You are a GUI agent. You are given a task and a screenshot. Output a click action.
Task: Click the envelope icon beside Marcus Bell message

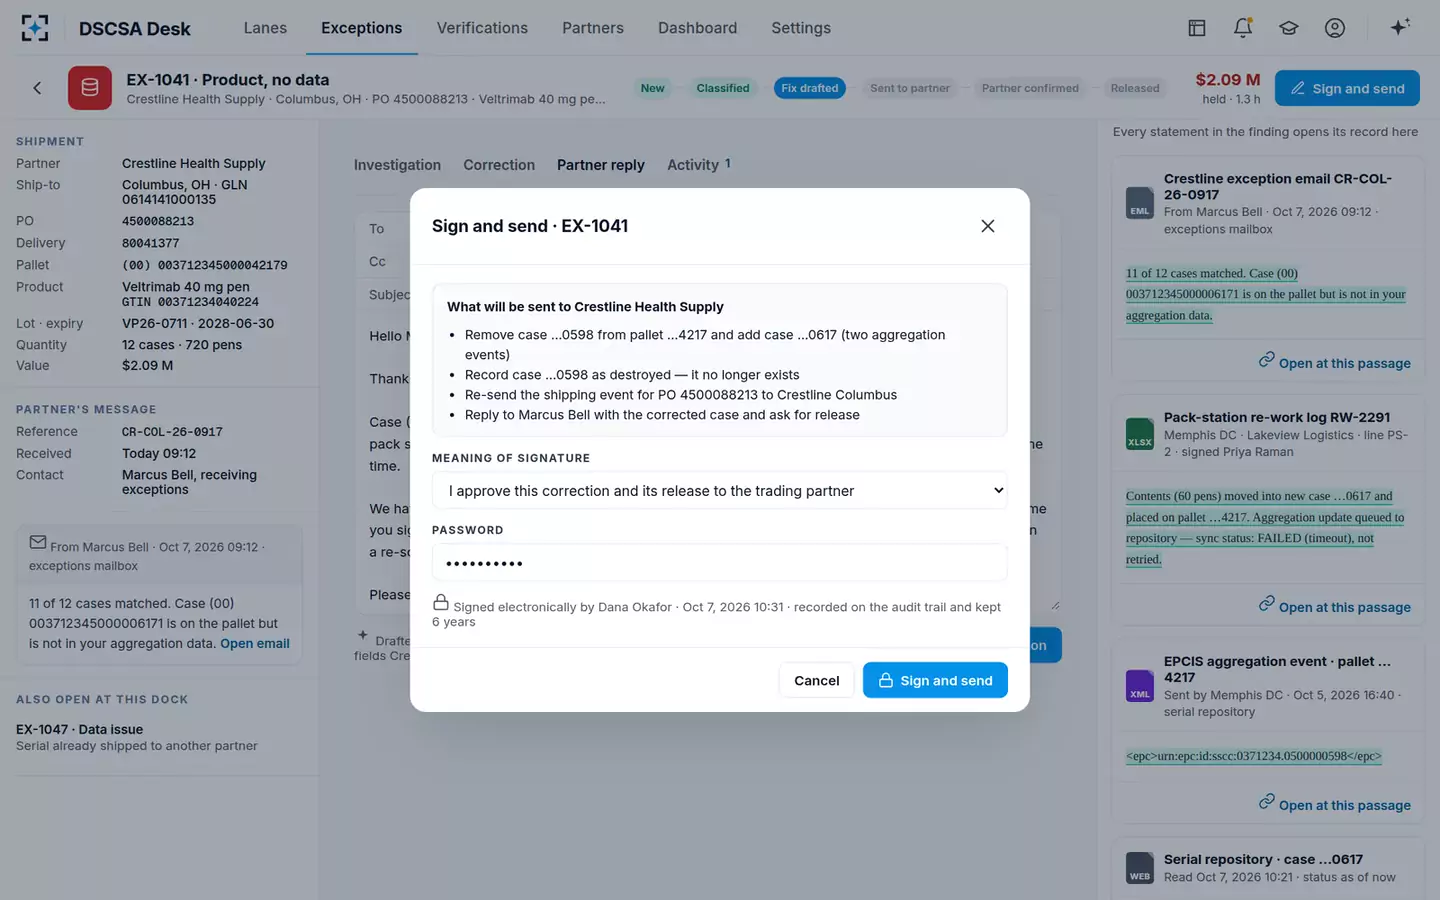tap(38, 542)
